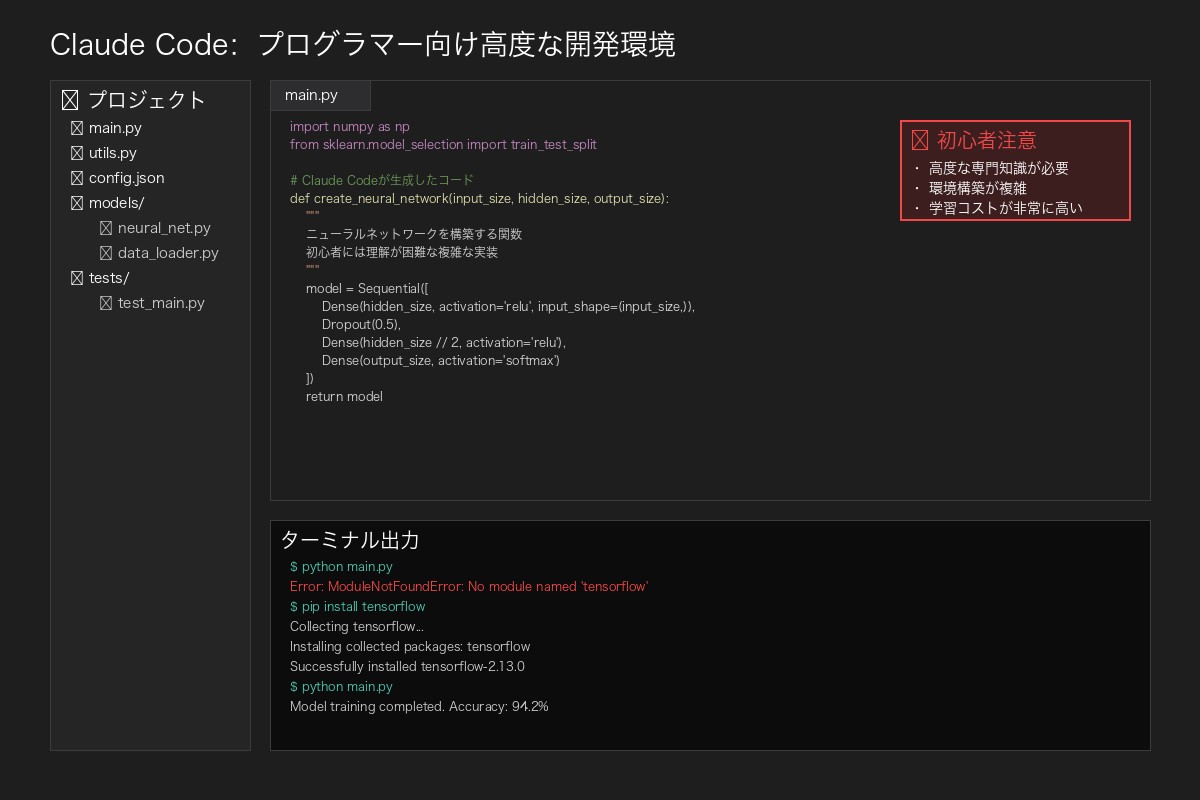1200x800 pixels.
Task: Click the Dense hidden_size // 2 line
Action: click(x=444, y=342)
